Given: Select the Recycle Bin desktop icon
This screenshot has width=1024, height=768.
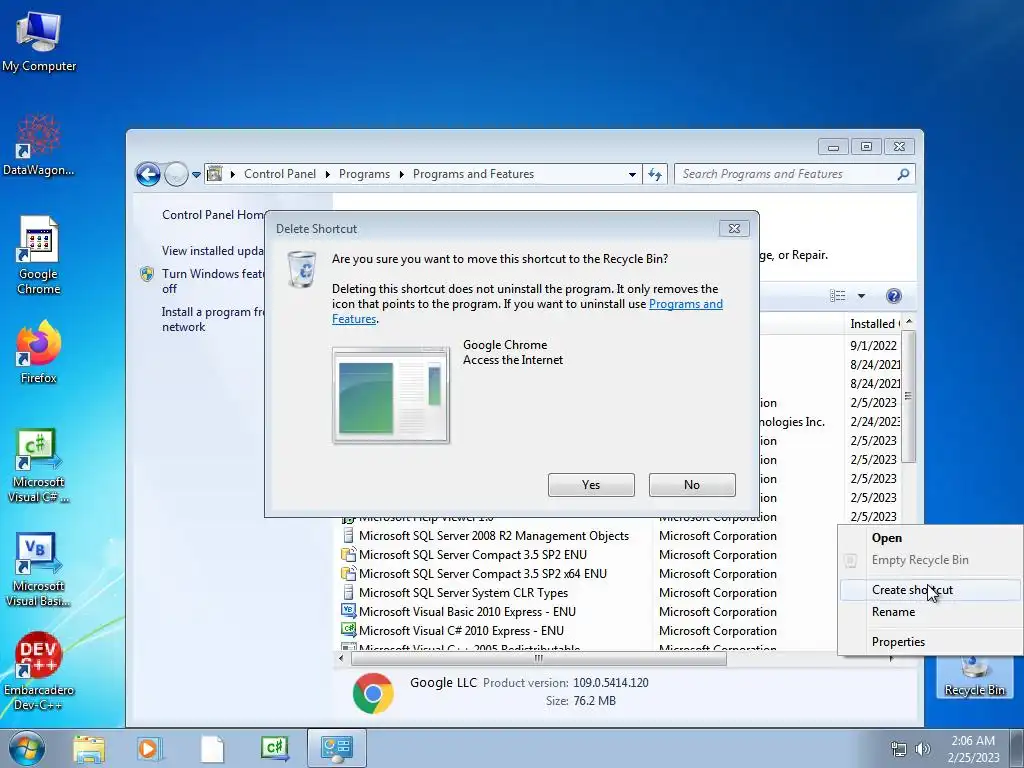Looking at the screenshot, I should [974, 677].
